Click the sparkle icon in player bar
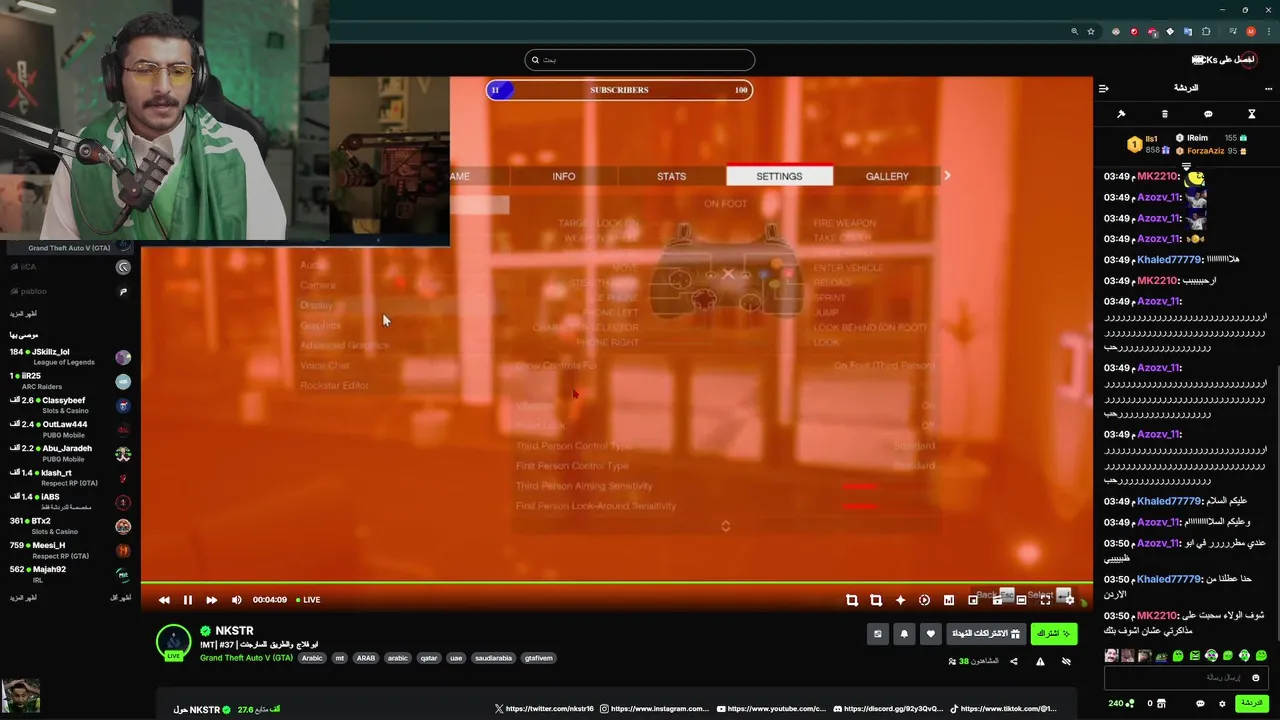 pos(900,600)
